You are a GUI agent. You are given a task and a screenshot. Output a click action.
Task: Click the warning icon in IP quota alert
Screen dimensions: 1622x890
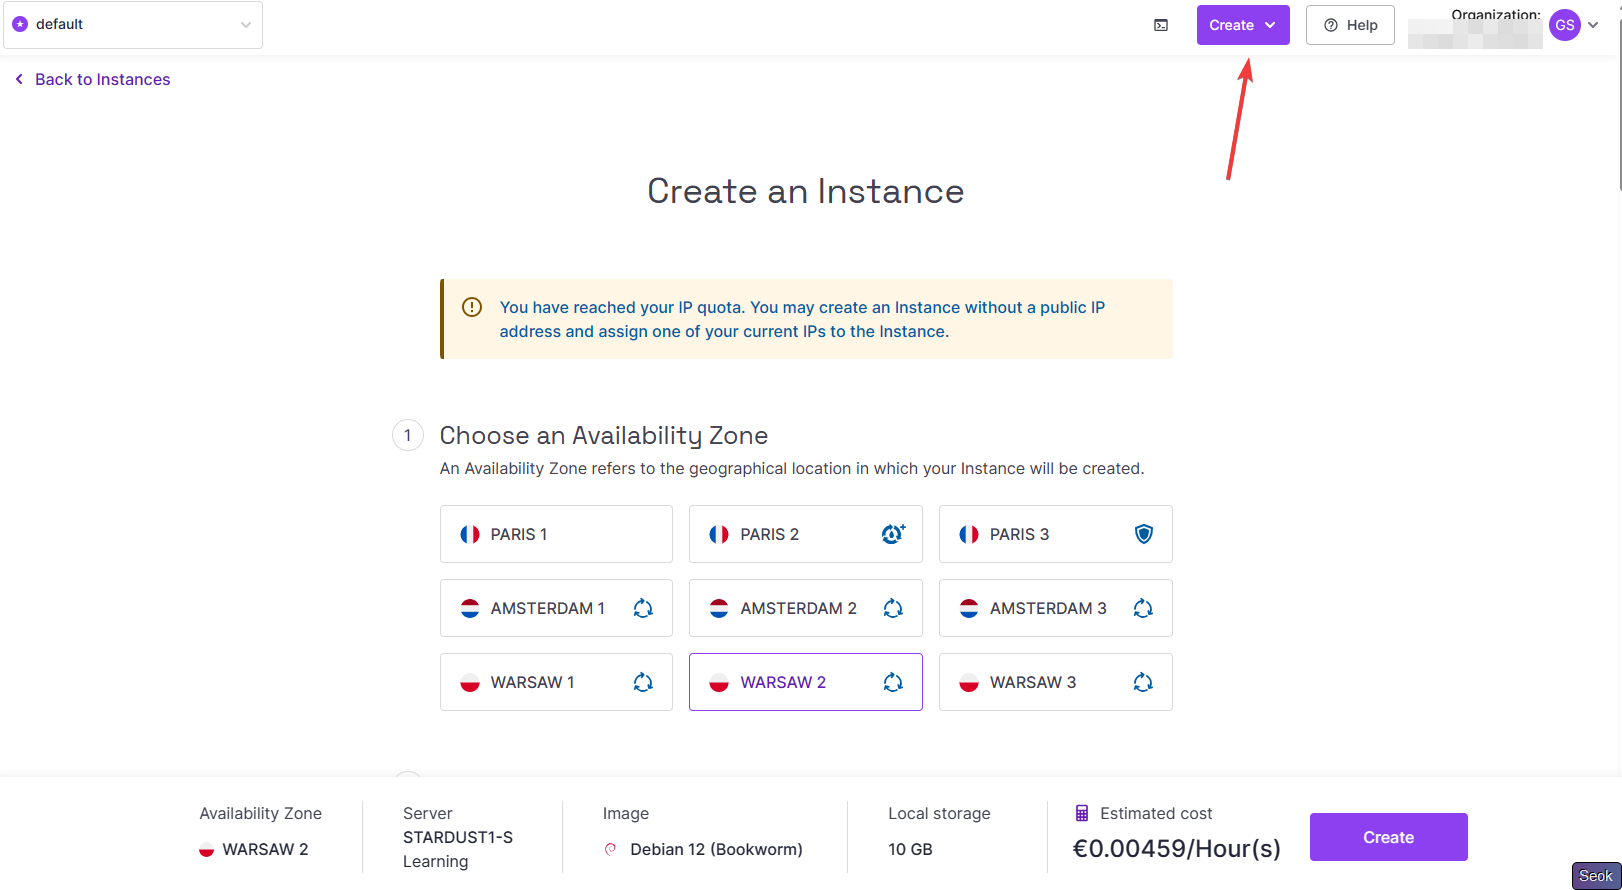(x=472, y=307)
